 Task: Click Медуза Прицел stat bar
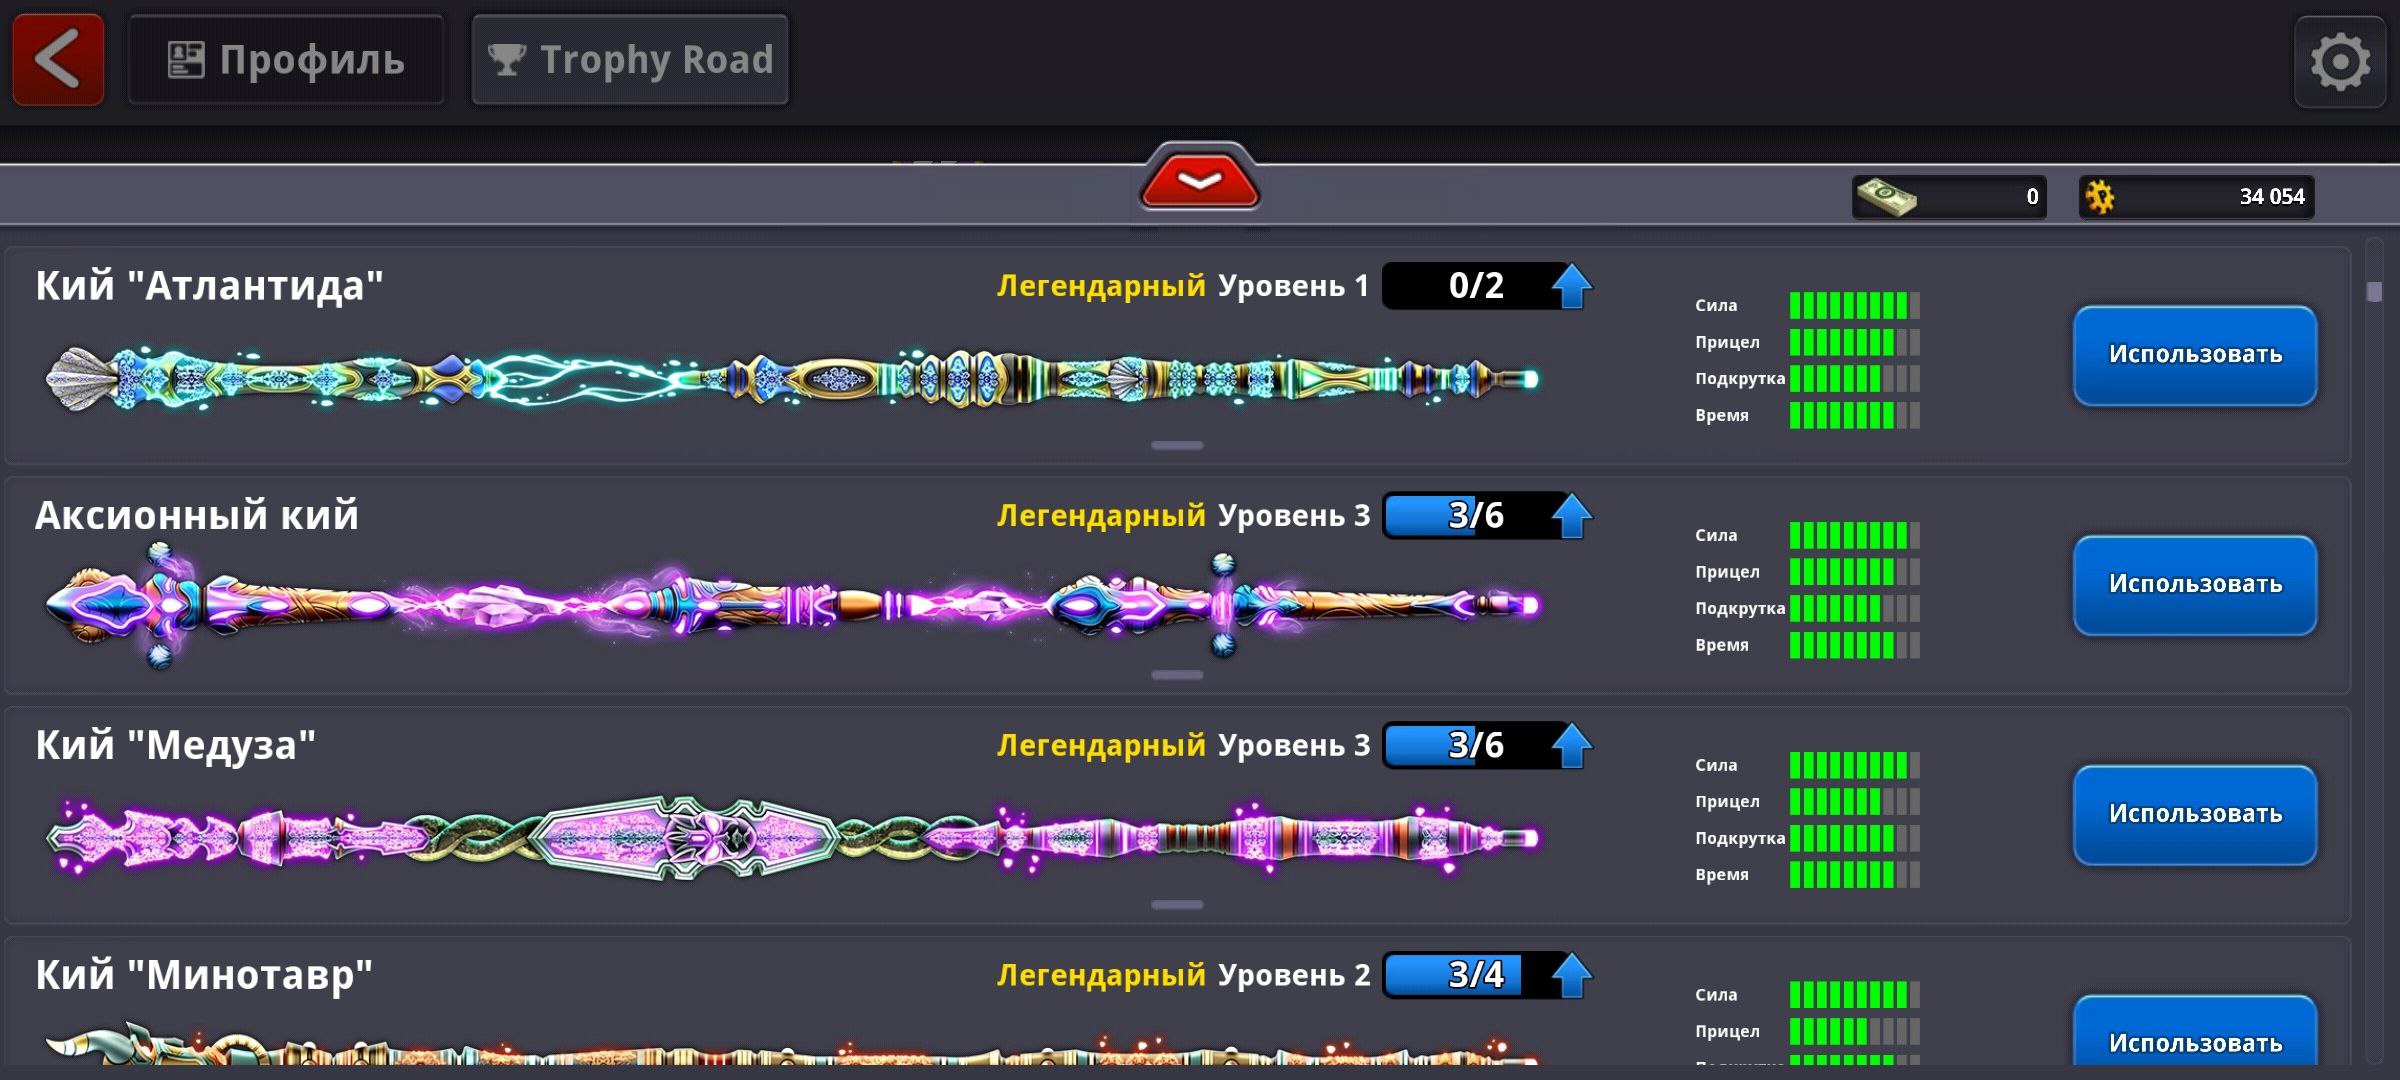click(x=1854, y=802)
